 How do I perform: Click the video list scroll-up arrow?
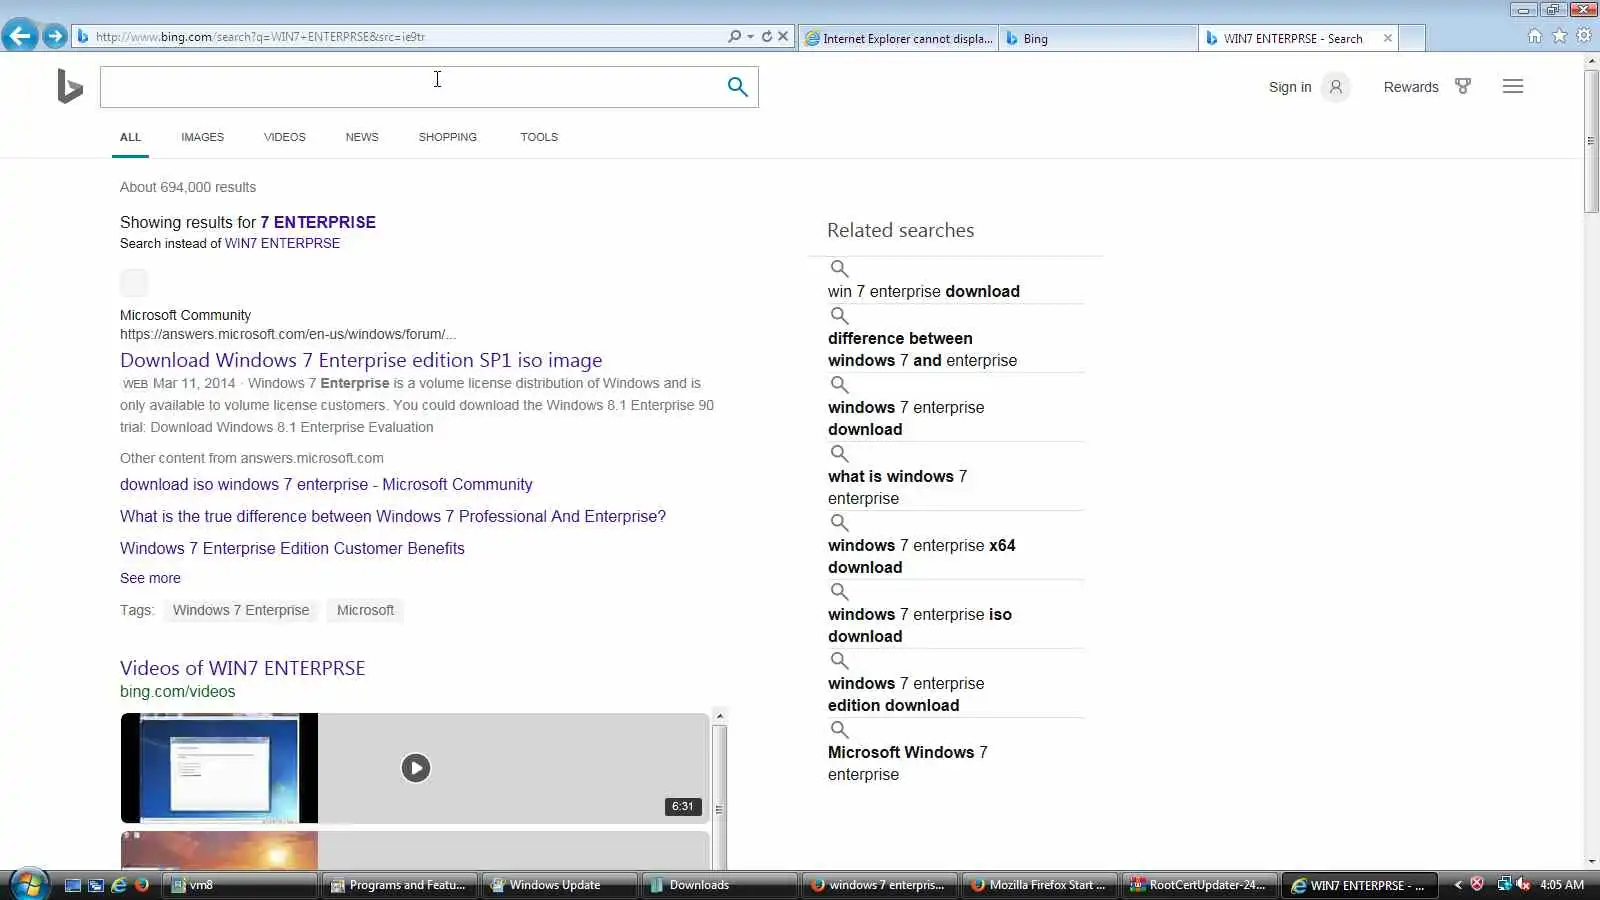tap(719, 716)
